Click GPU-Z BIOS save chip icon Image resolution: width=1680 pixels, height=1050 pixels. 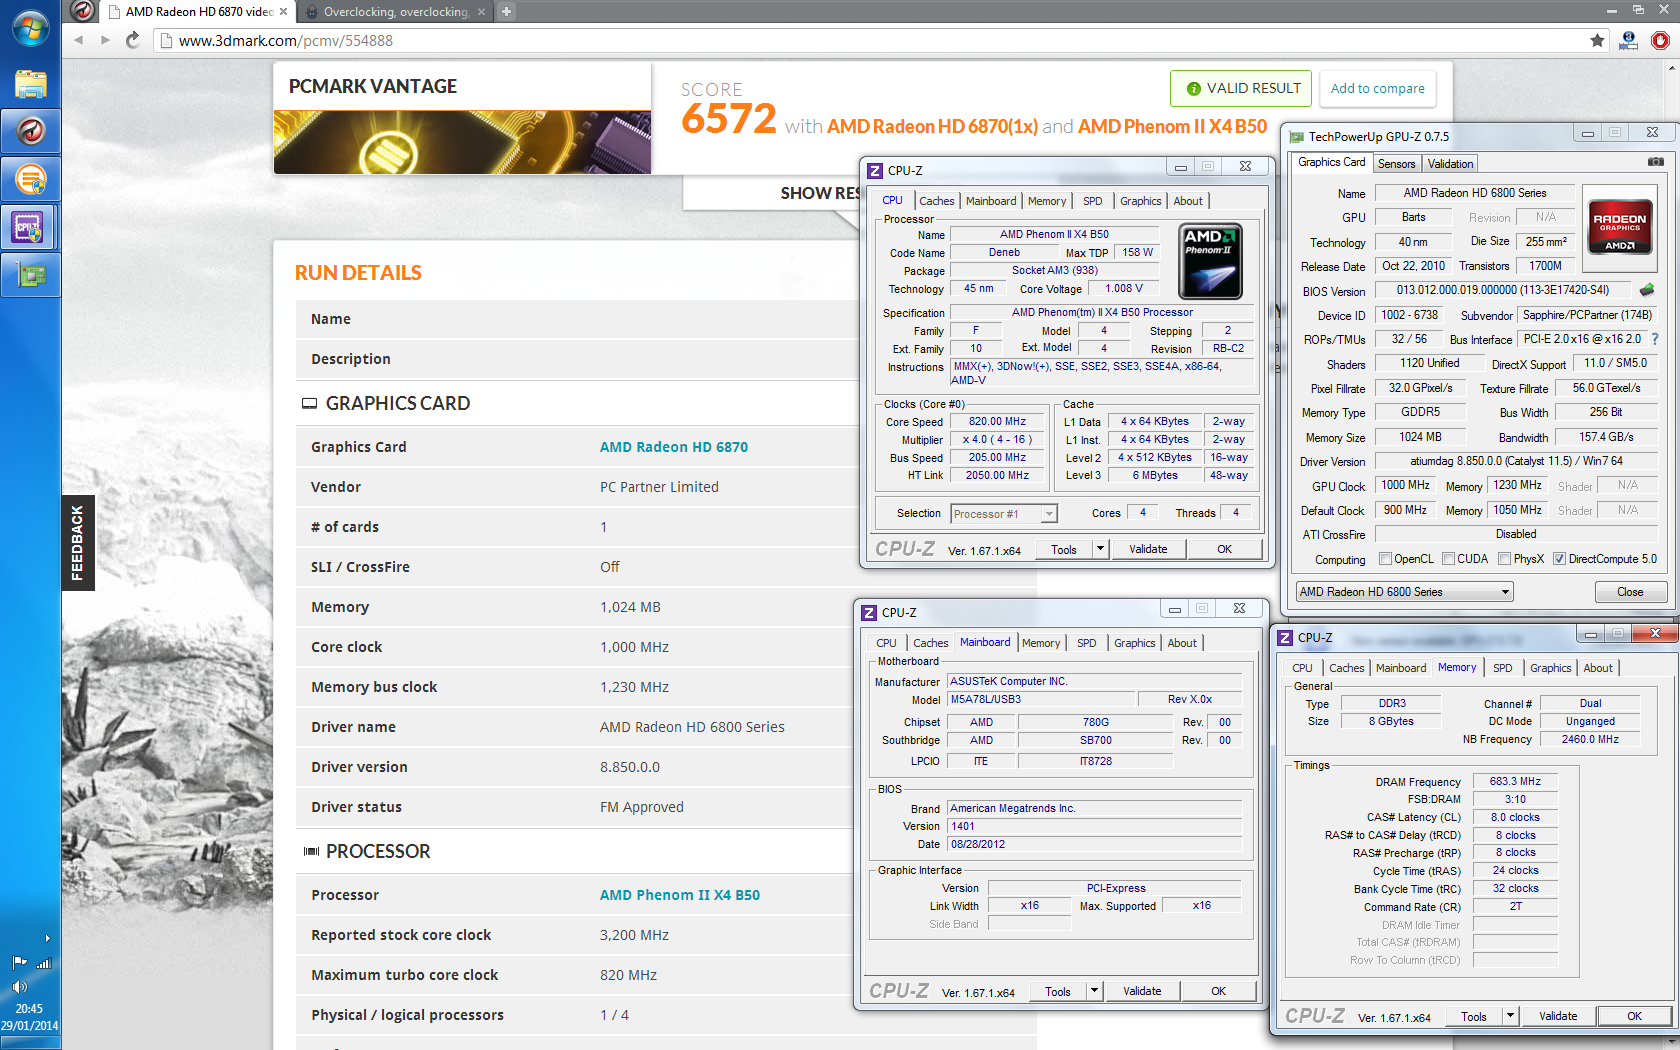1647,290
